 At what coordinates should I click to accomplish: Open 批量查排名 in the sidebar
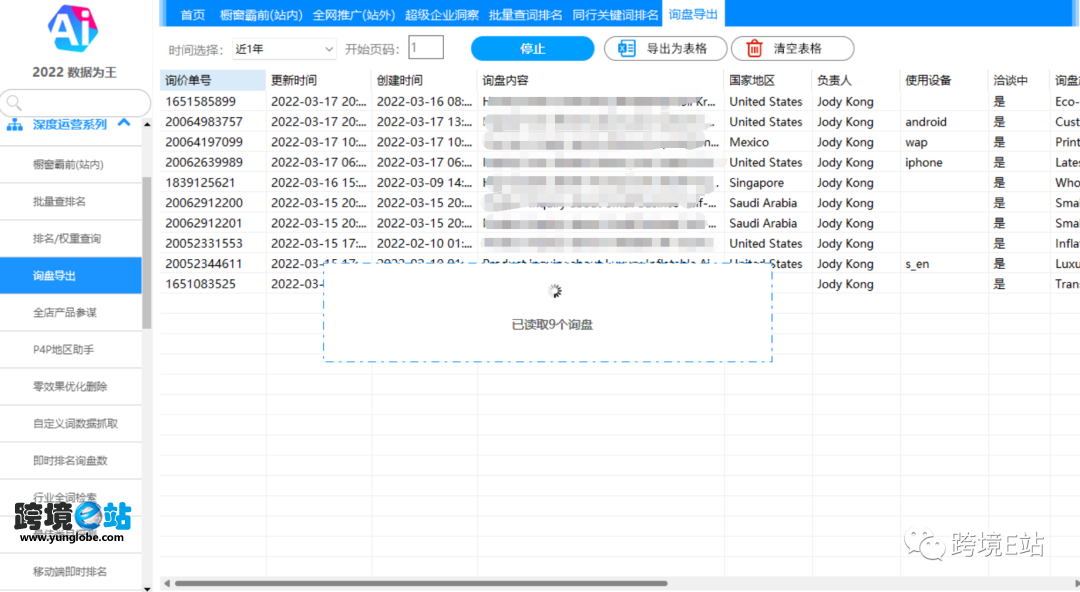pyautogui.click(x=71, y=202)
